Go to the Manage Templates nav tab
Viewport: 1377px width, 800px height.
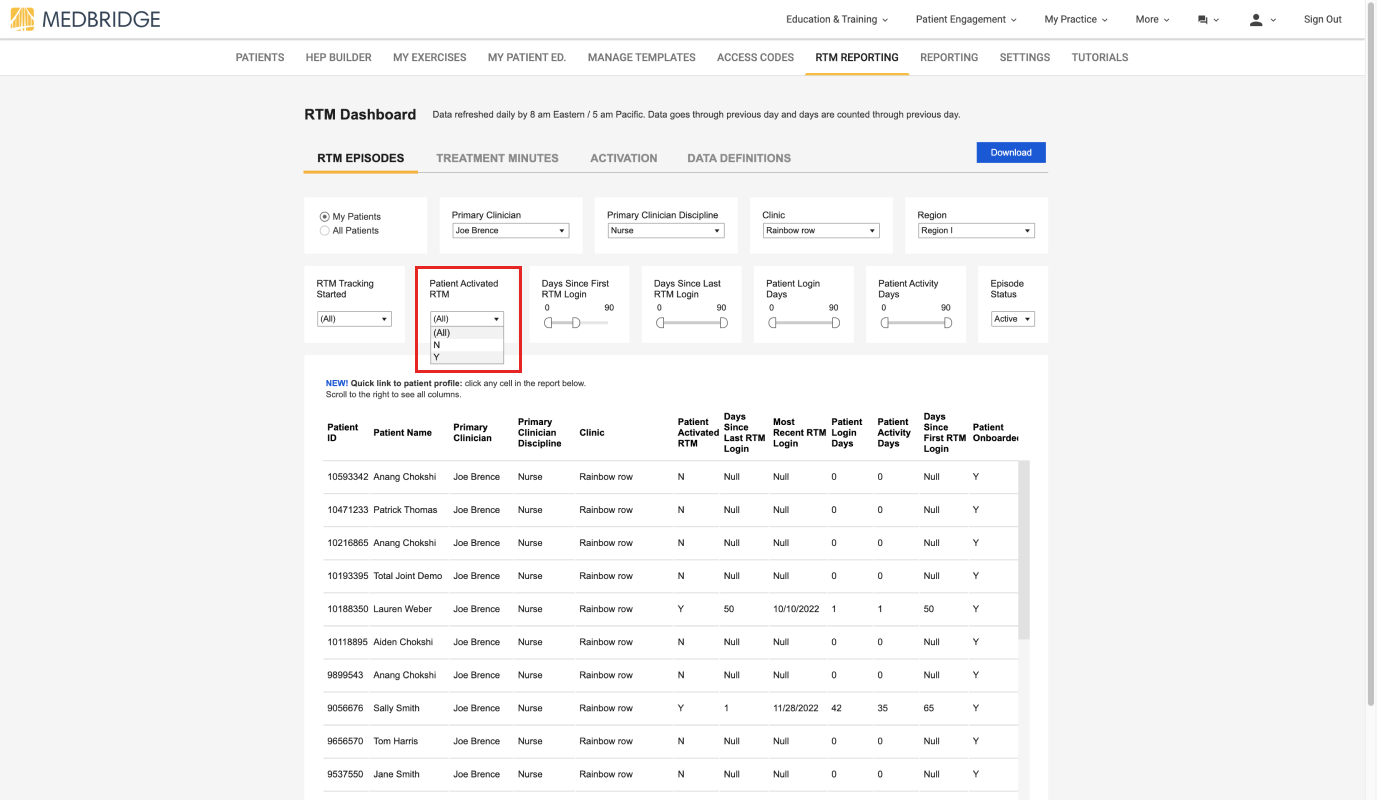click(642, 58)
